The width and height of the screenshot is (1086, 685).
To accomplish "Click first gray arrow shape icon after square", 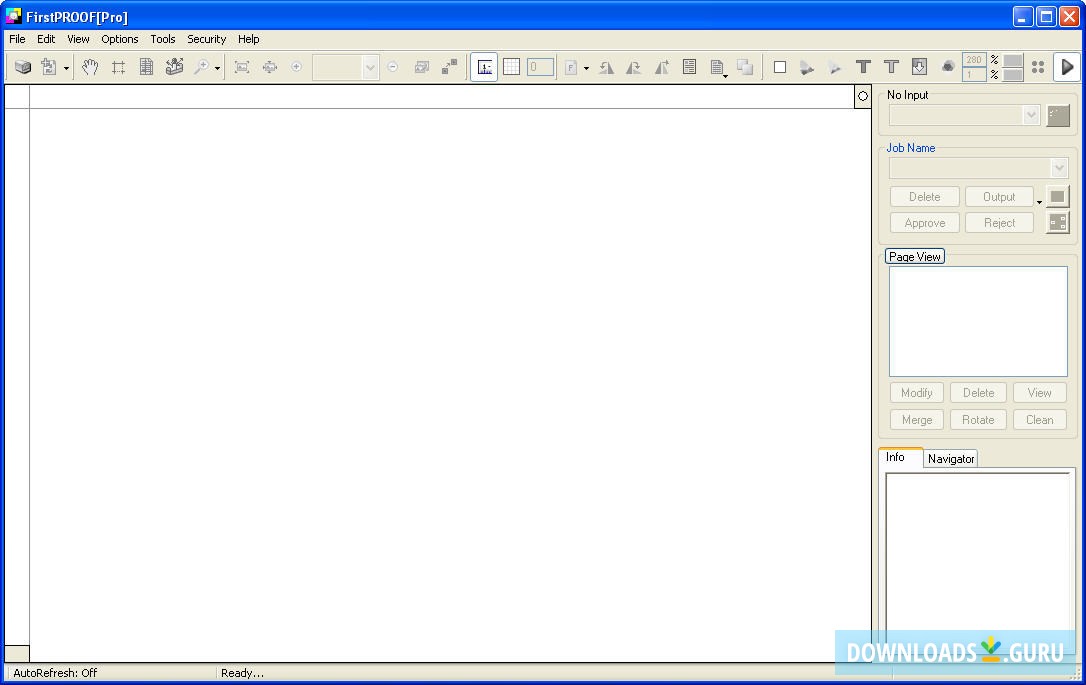I will (807, 67).
